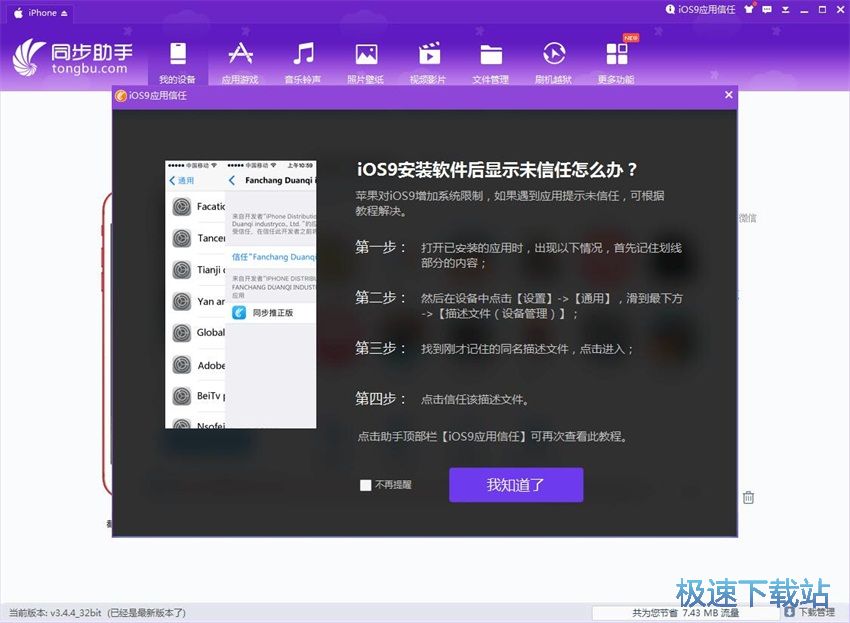
Task: Open 下载管理 download manager
Action: pos(809,612)
